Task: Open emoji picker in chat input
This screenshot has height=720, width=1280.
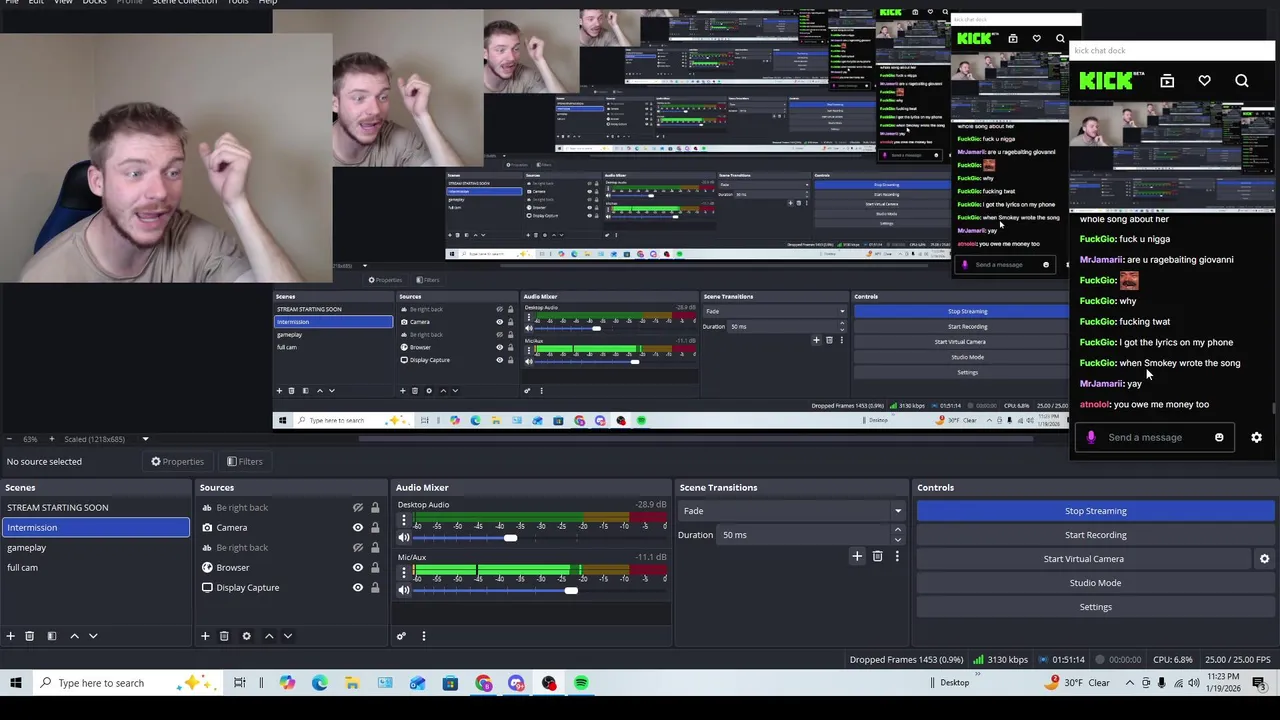Action: point(1219,437)
